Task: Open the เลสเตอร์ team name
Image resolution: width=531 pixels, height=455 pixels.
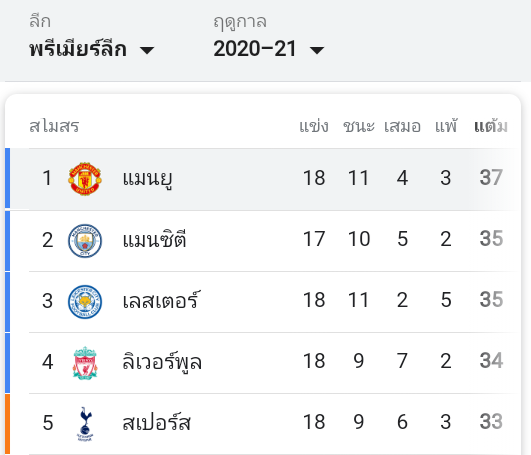Action: (x=162, y=300)
